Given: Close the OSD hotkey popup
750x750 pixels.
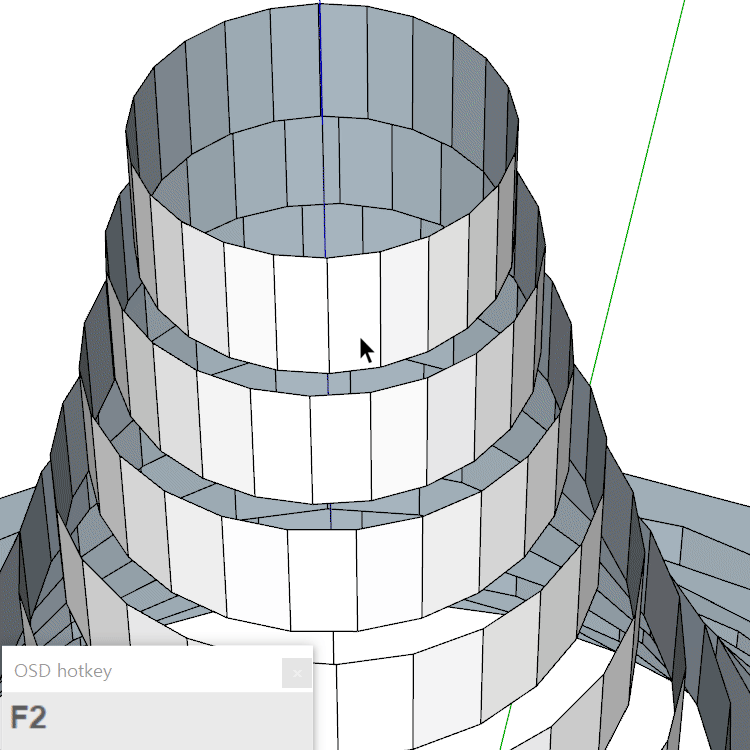Looking at the screenshot, I should (x=297, y=673).
